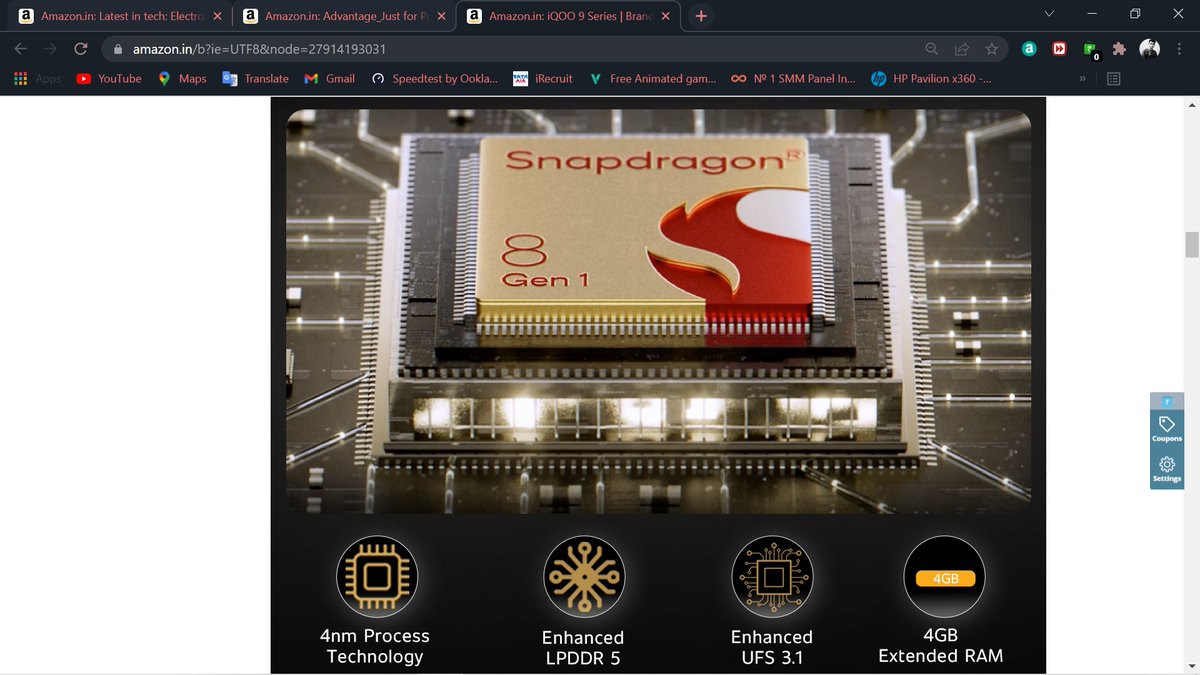Click the zoom magnifier in the address bar
This screenshot has width=1200, height=675.
click(931, 48)
